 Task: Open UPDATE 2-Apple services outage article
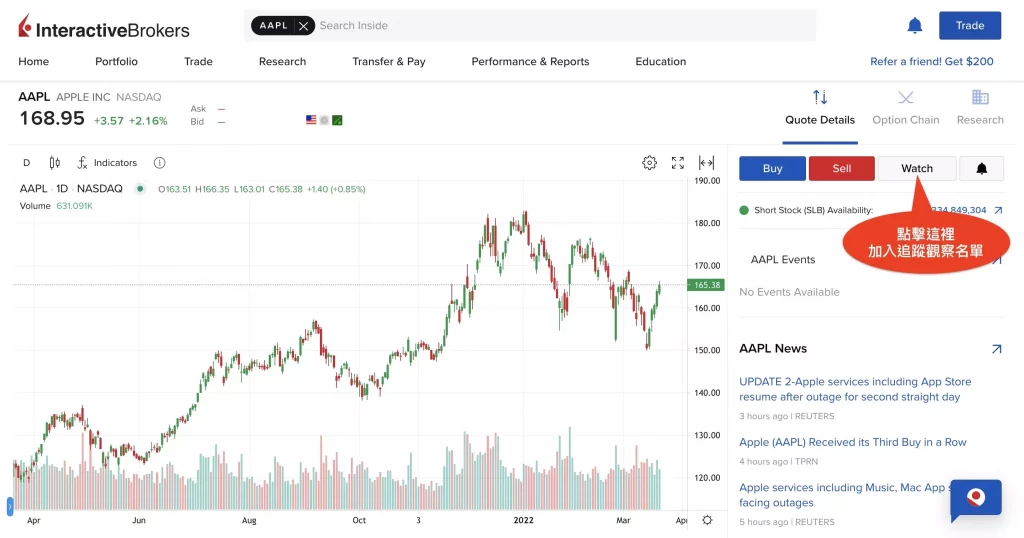tap(855, 389)
